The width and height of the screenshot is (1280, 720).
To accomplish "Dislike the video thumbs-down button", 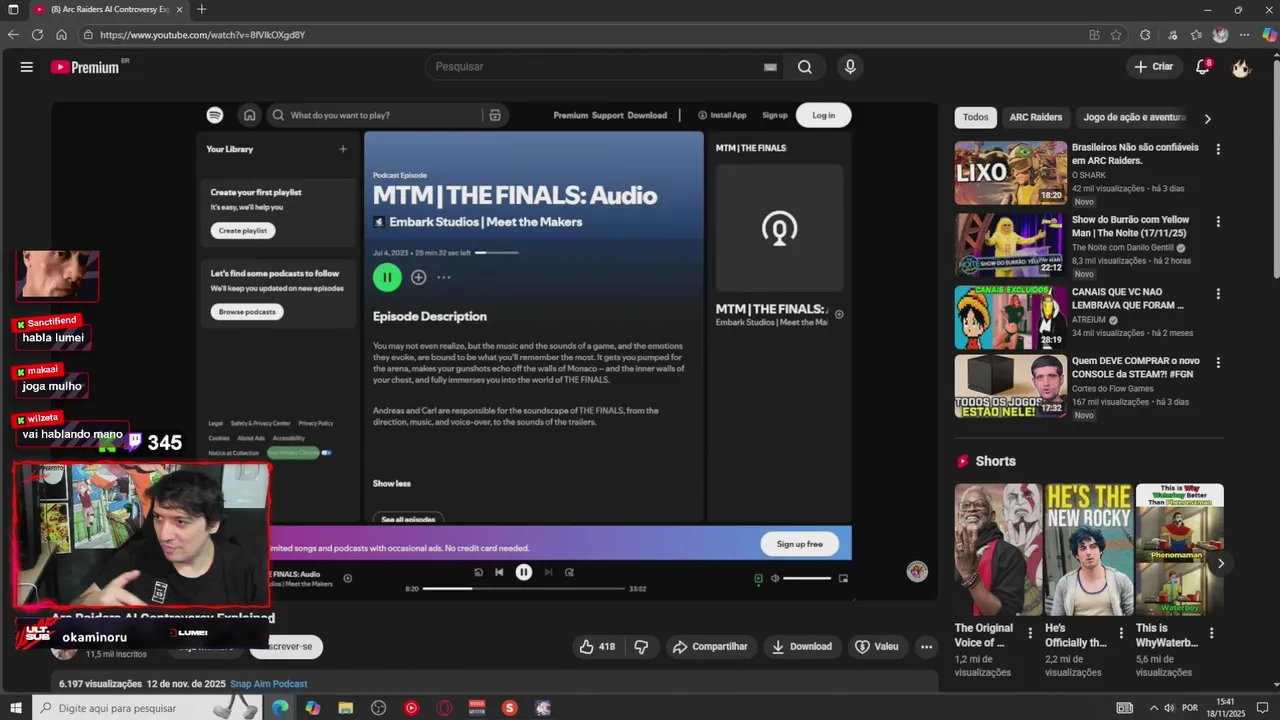I will tap(641, 647).
